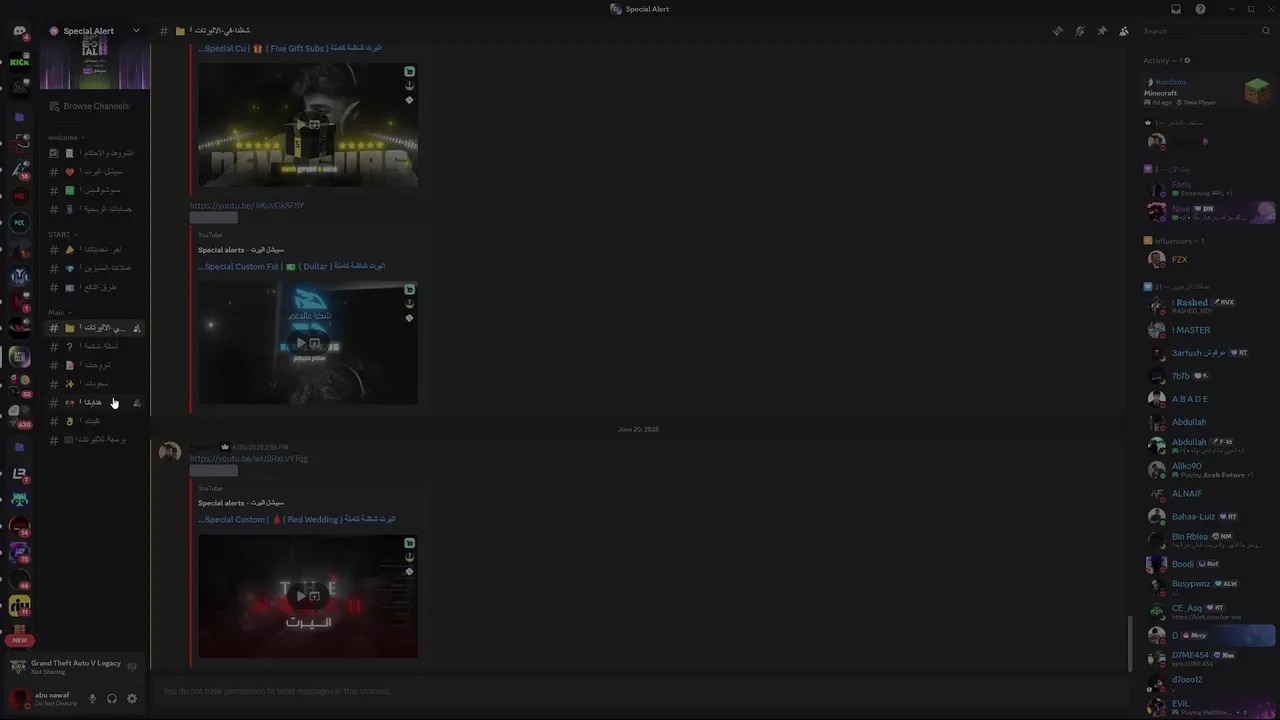The height and width of the screenshot is (720, 1280).
Task: Click Special alerts author name in Dollar embed
Action: pyautogui.click(x=241, y=249)
